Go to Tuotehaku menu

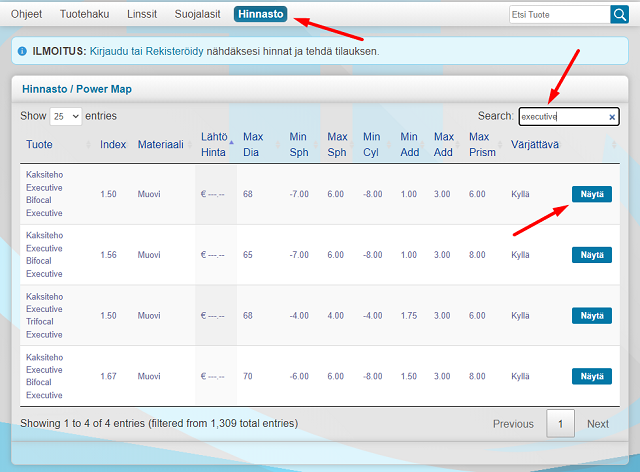(85, 14)
